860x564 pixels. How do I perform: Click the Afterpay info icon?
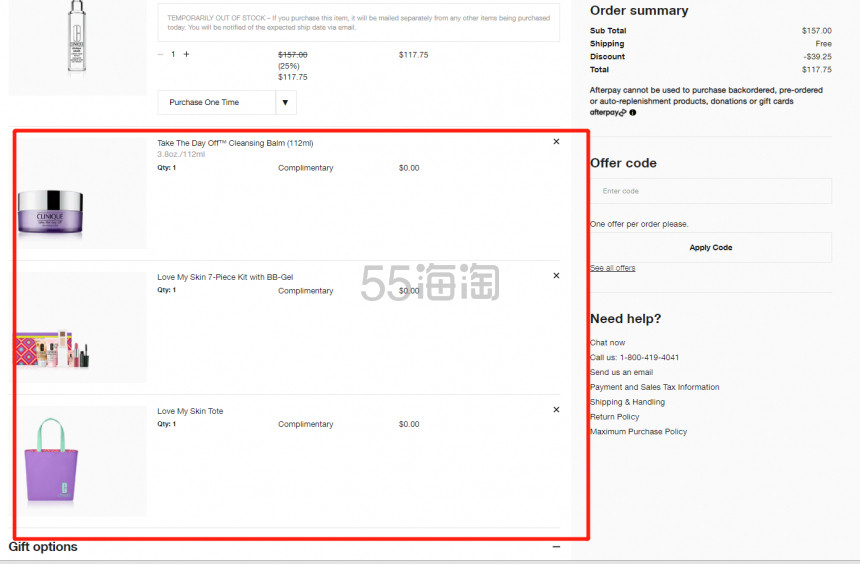click(633, 112)
